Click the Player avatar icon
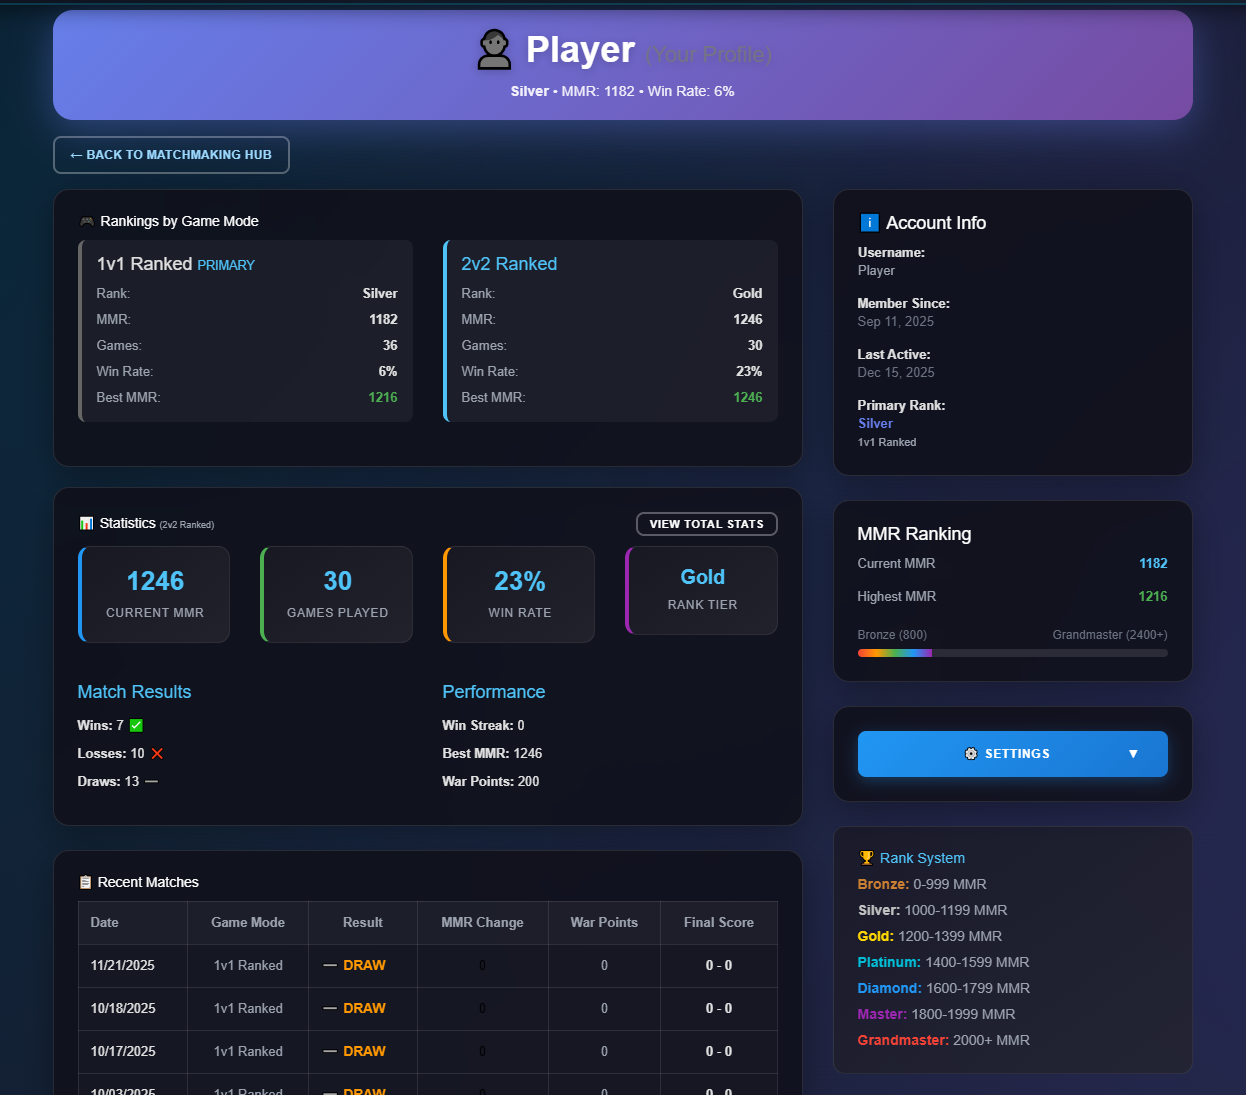1246x1099 pixels. [494, 49]
